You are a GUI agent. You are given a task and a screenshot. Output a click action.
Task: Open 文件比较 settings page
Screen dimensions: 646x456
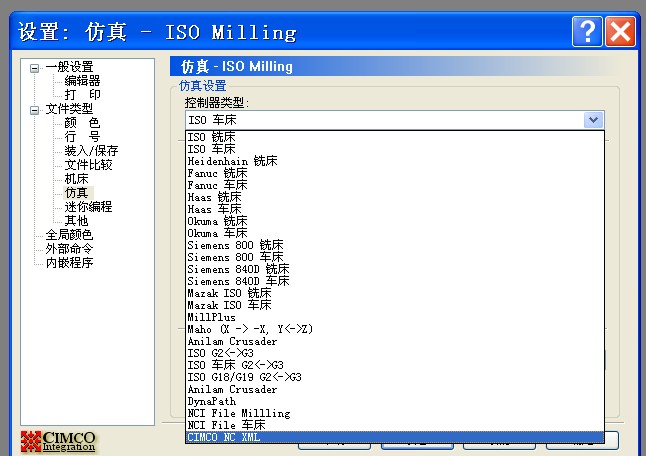pos(88,164)
